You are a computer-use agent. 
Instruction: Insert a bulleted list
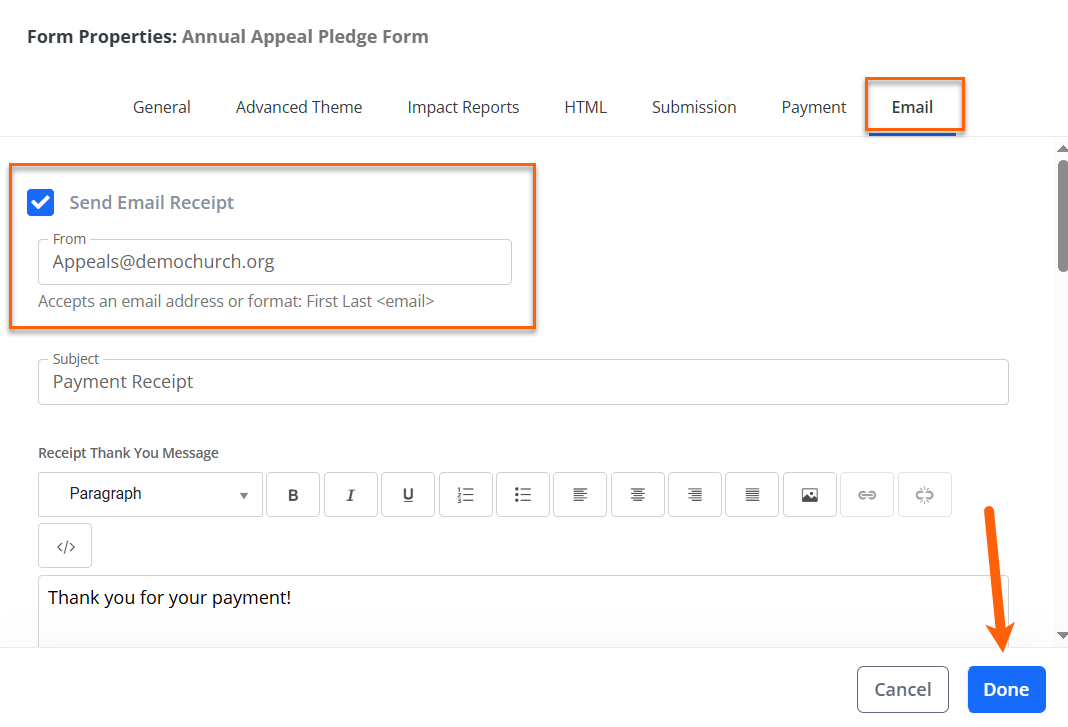point(522,495)
